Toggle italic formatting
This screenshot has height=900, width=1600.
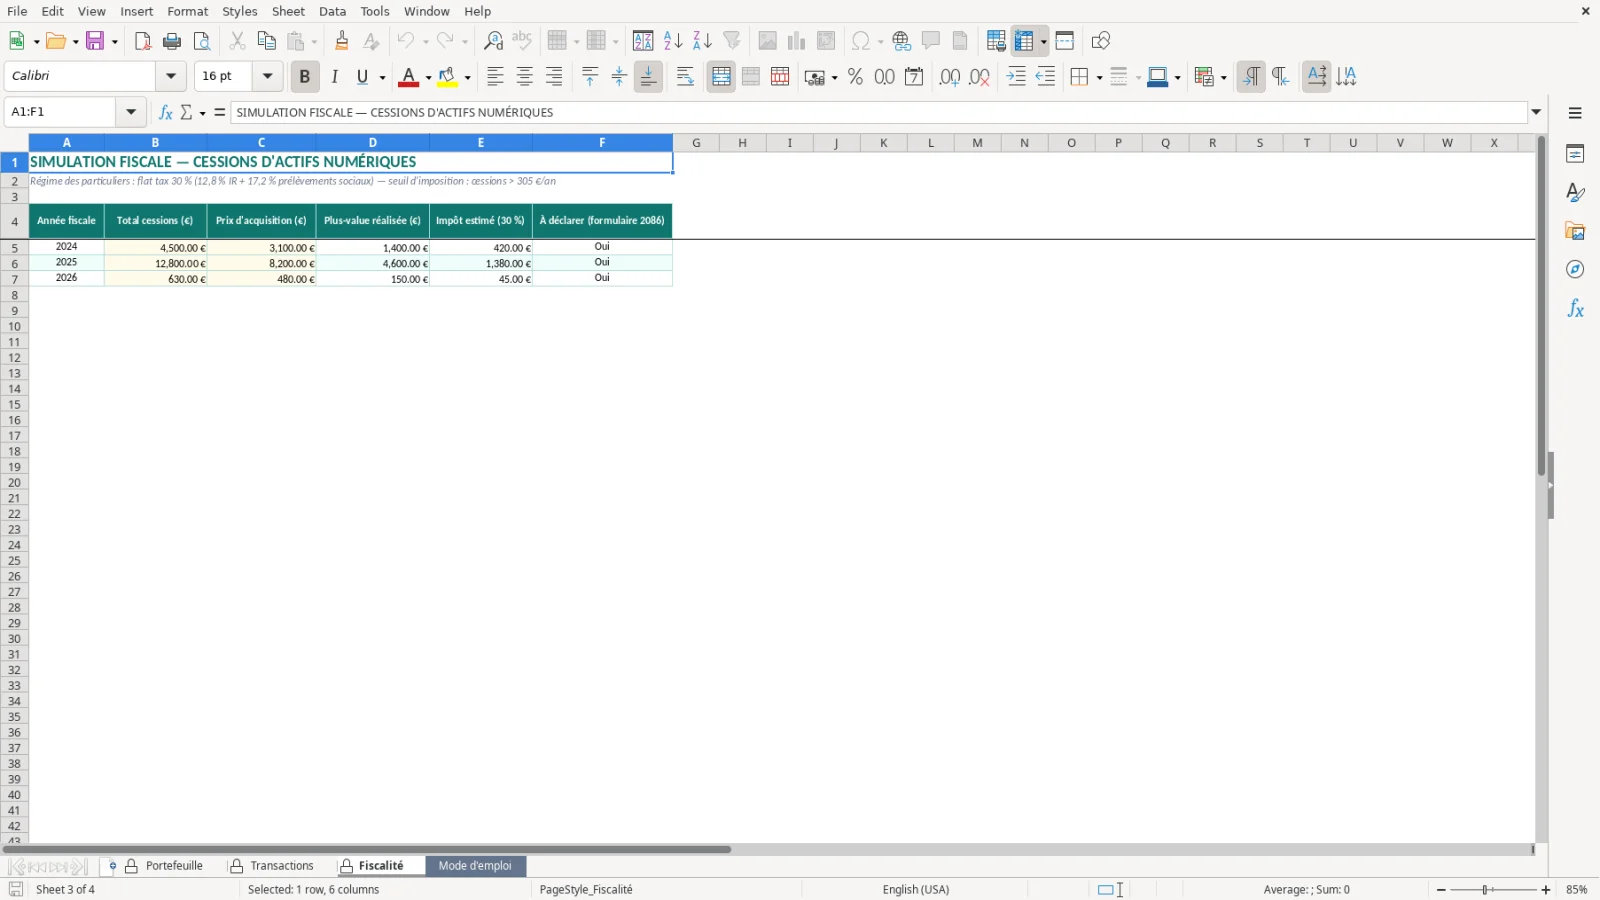pos(334,77)
